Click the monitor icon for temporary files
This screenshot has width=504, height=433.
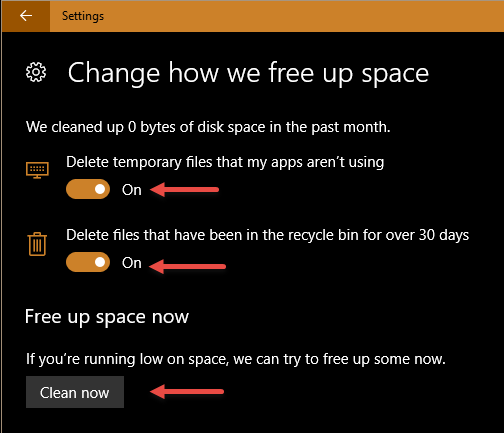[37, 170]
